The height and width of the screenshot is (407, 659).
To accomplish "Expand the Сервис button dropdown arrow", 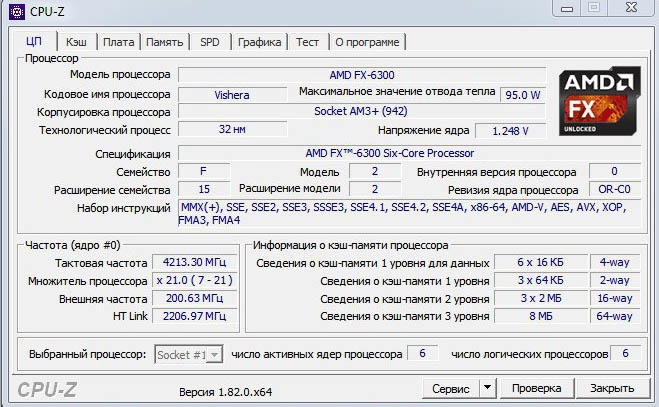I will point(488,387).
